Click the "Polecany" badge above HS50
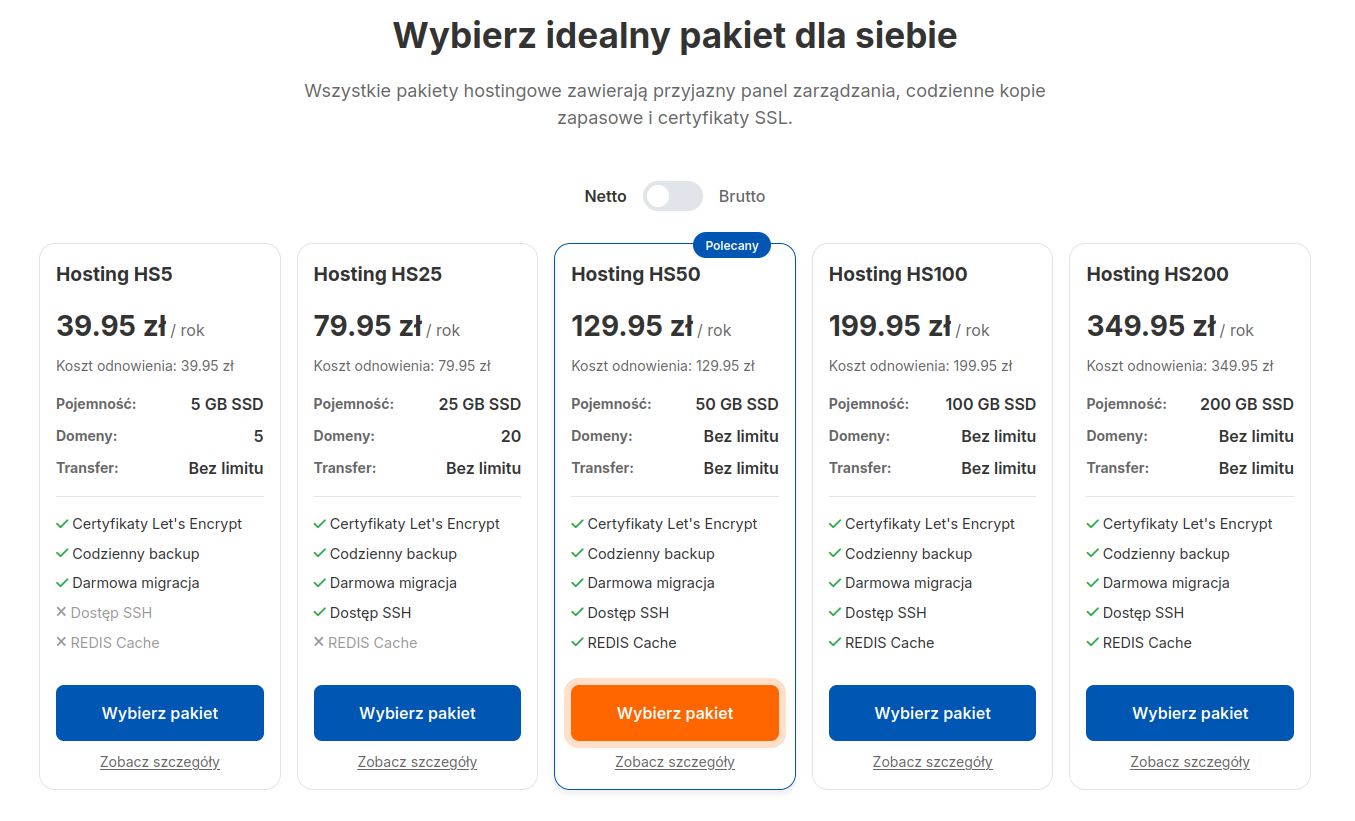Screen dimensions: 1355x821 (x=731, y=244)
